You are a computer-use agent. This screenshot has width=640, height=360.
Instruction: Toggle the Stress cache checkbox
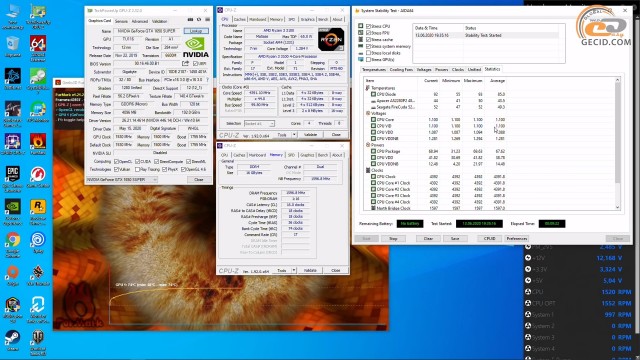(x=369, y=40)
